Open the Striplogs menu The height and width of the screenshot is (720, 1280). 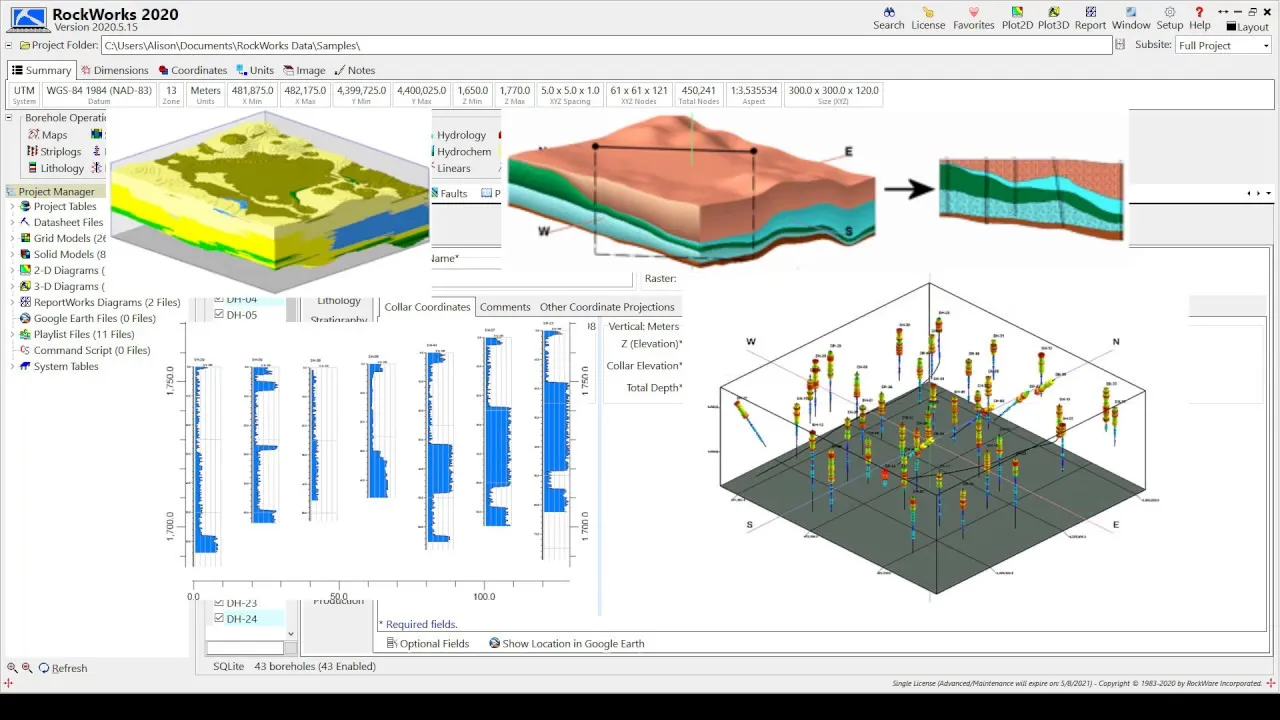coord(53,152)
